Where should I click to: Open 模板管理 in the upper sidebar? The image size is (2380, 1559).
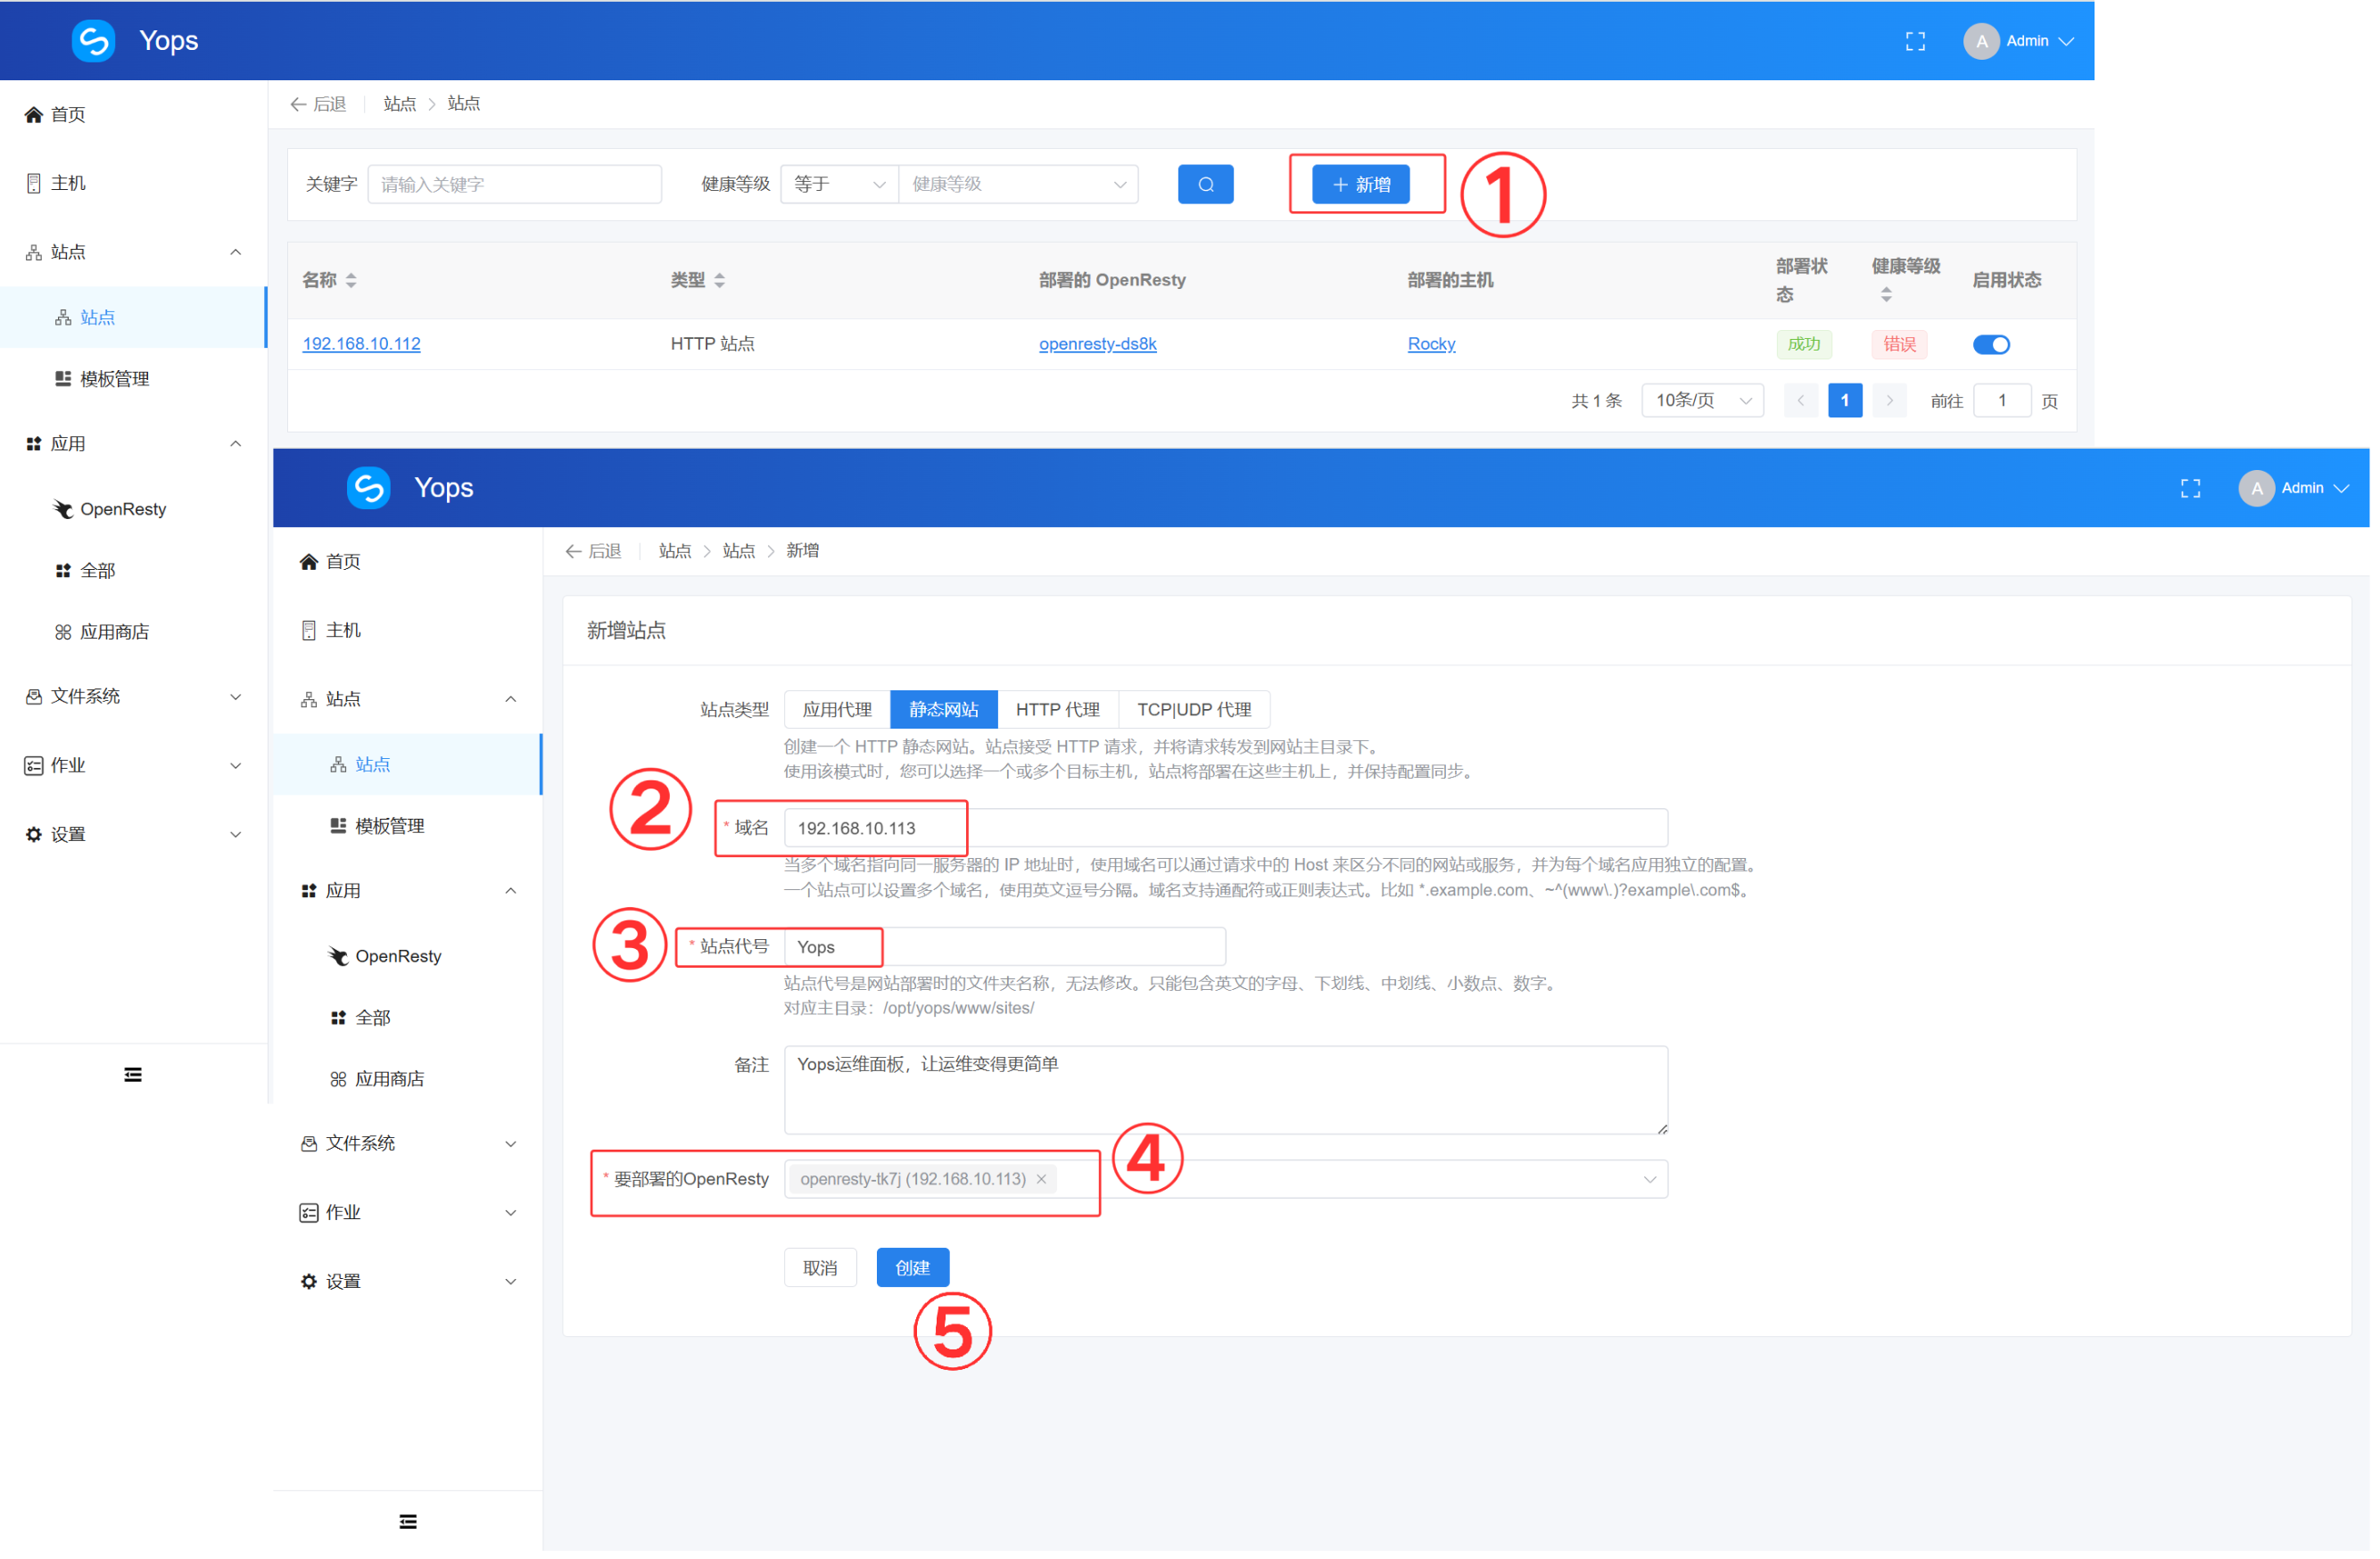(x=114, y=379)
